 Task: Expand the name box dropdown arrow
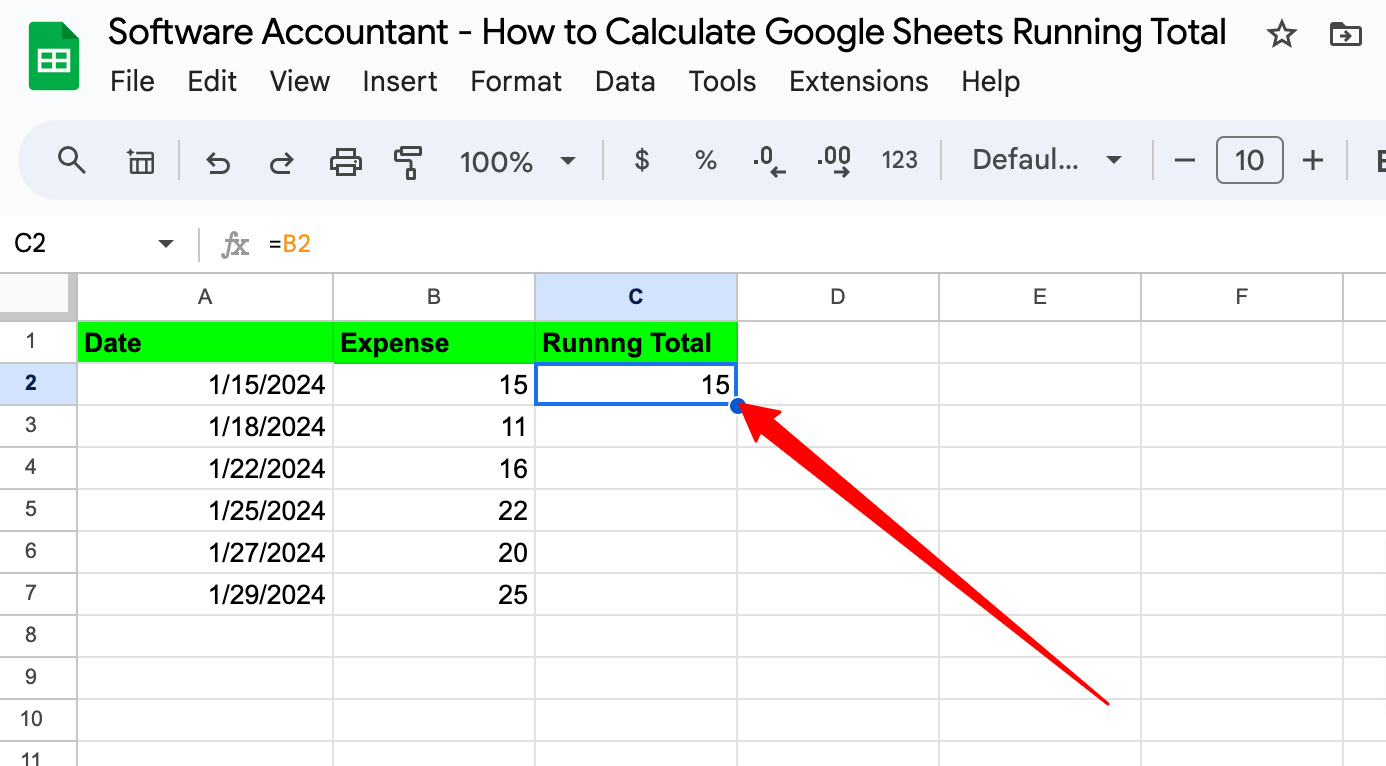pos(166,243)
